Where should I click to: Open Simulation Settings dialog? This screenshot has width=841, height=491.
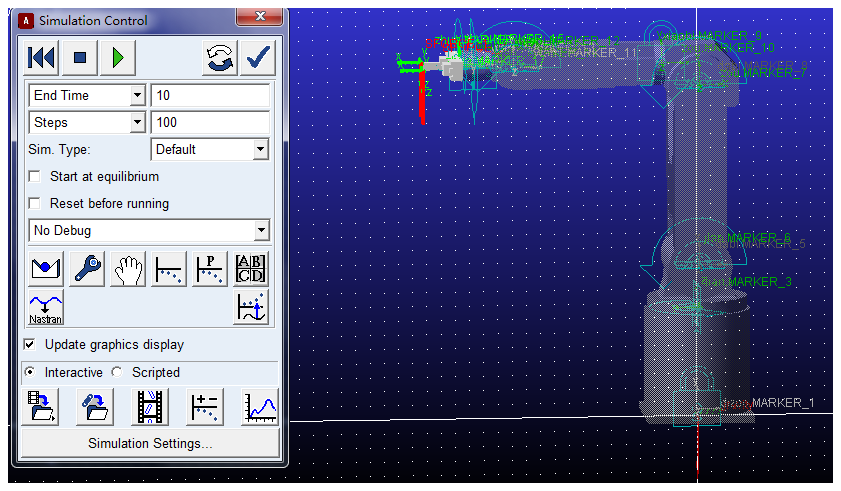point(150,443)
